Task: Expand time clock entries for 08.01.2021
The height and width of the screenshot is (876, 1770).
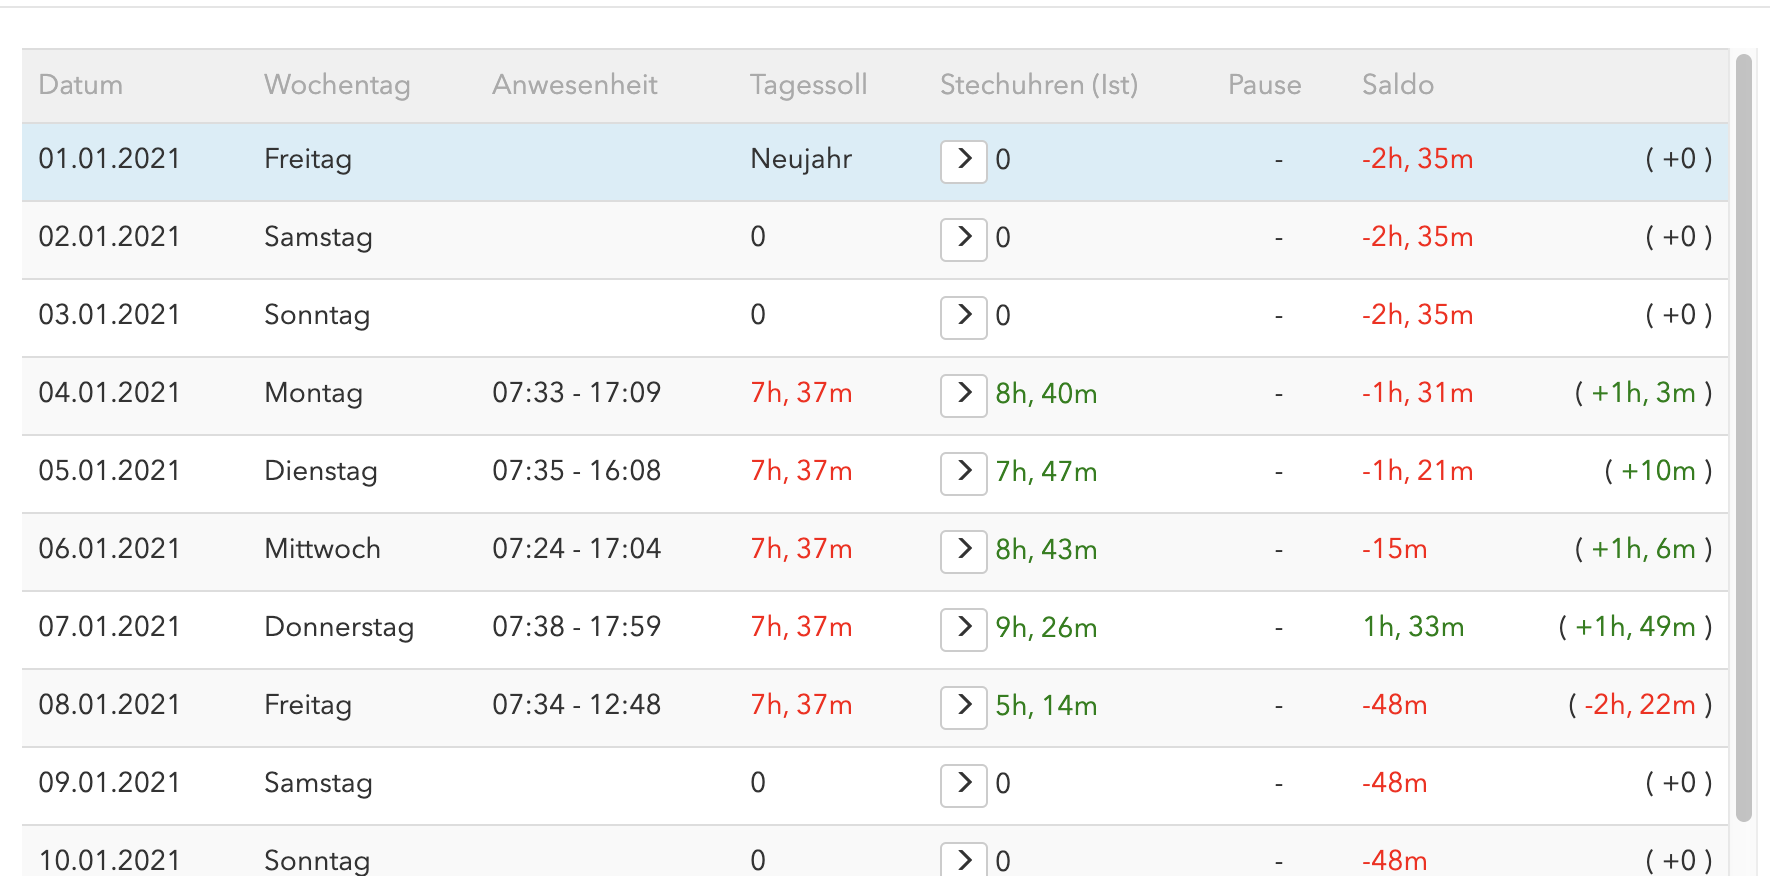Action: pyautogui.click(x=964, y=707)
